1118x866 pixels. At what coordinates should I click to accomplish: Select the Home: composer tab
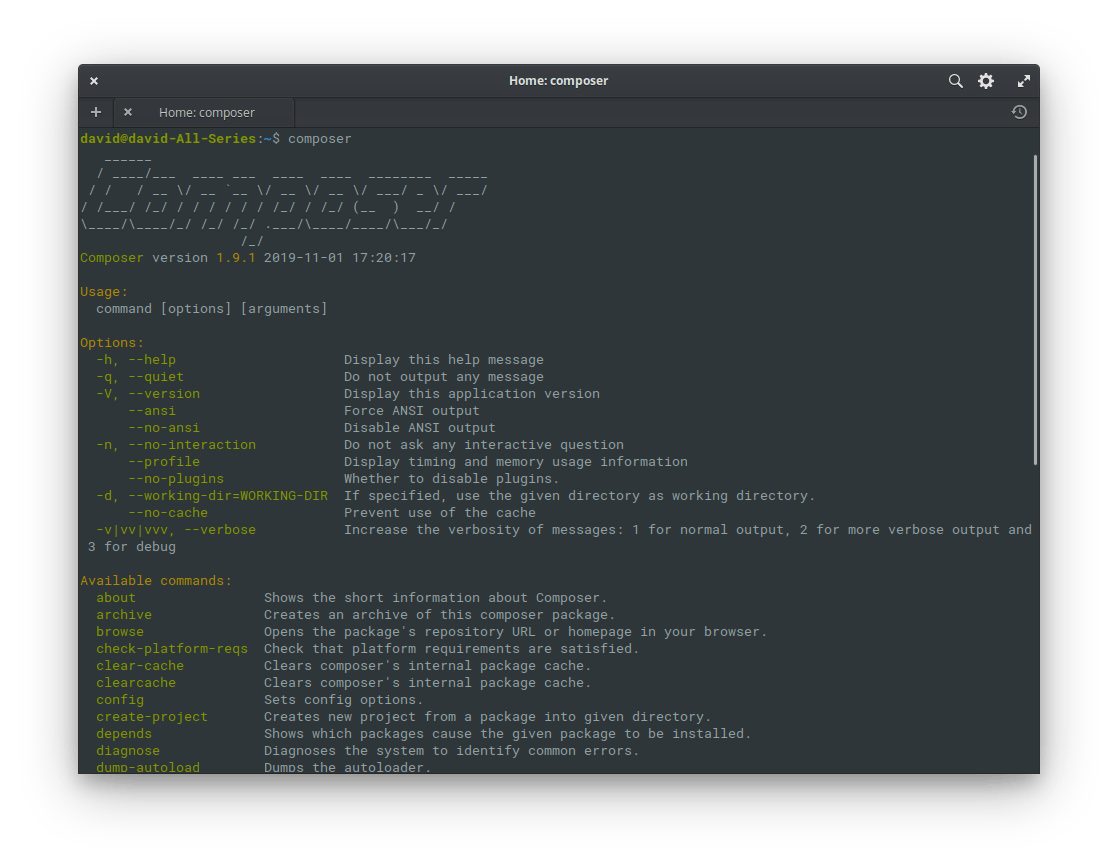pyautogui.click(x=205, y=113)
